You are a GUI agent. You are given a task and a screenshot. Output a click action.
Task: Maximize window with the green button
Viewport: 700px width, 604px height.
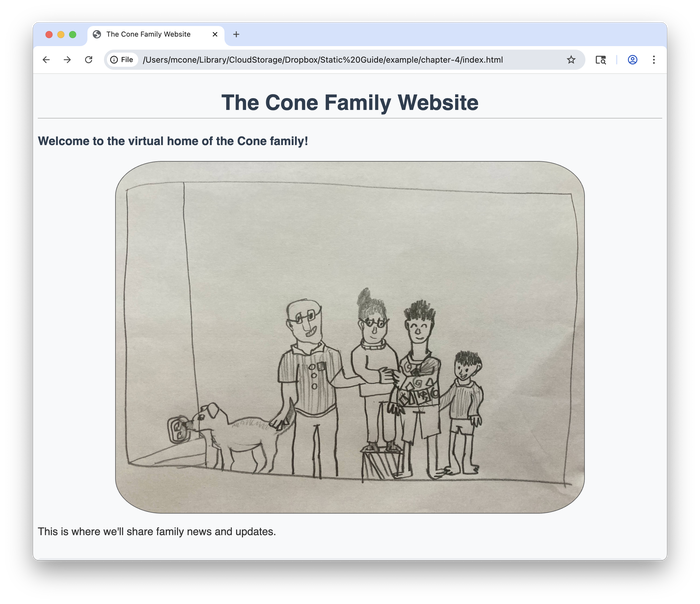73,34
